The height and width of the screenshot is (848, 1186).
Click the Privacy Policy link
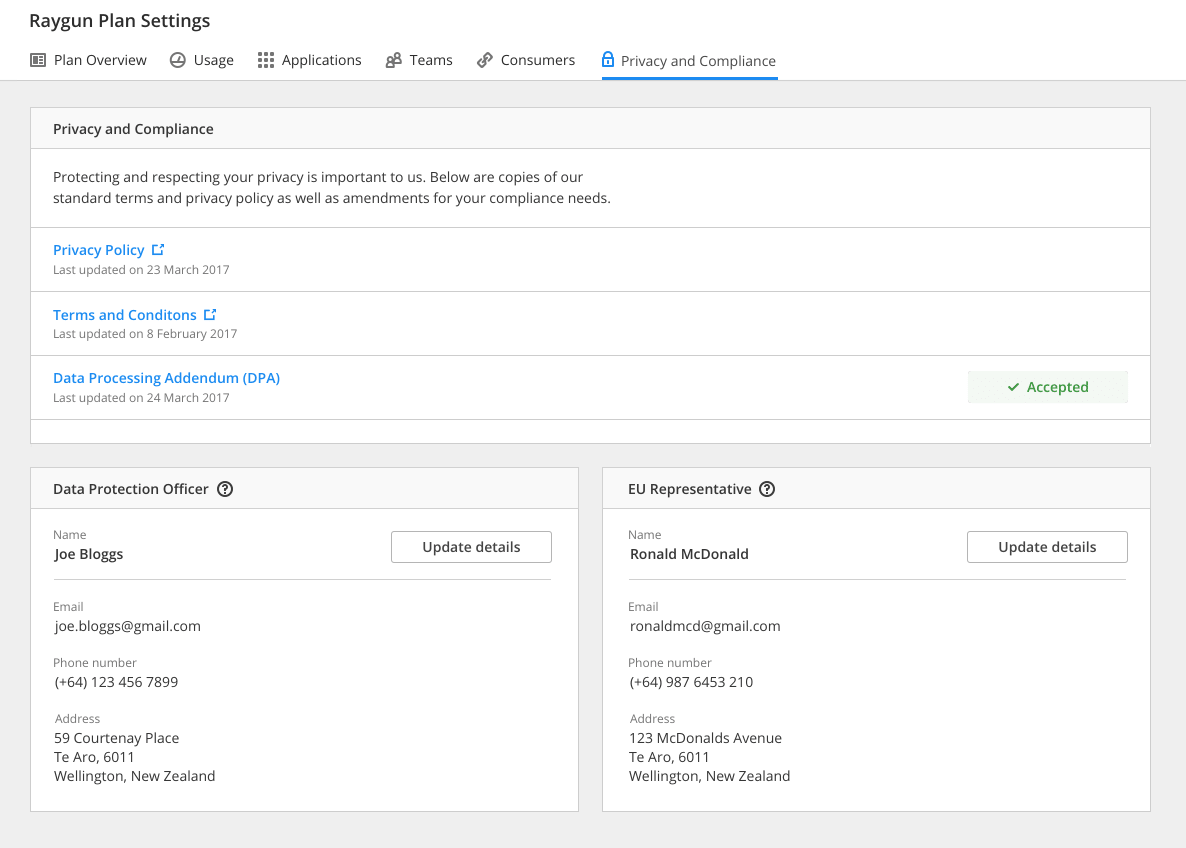tap(98, 249)
